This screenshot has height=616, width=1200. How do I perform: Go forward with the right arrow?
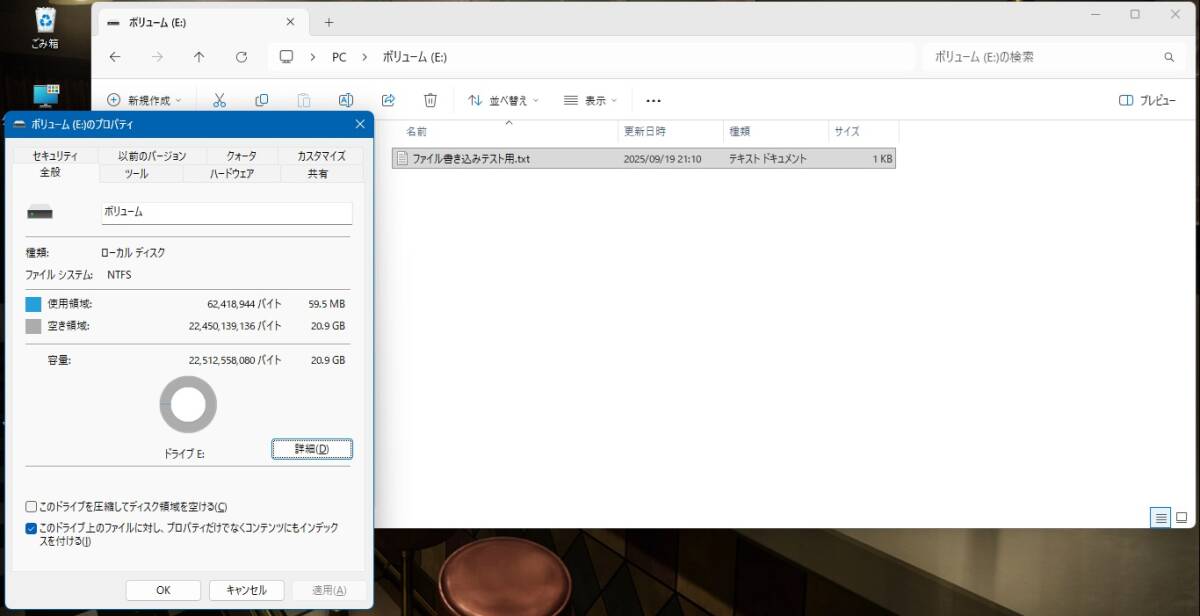coord(157,57)
